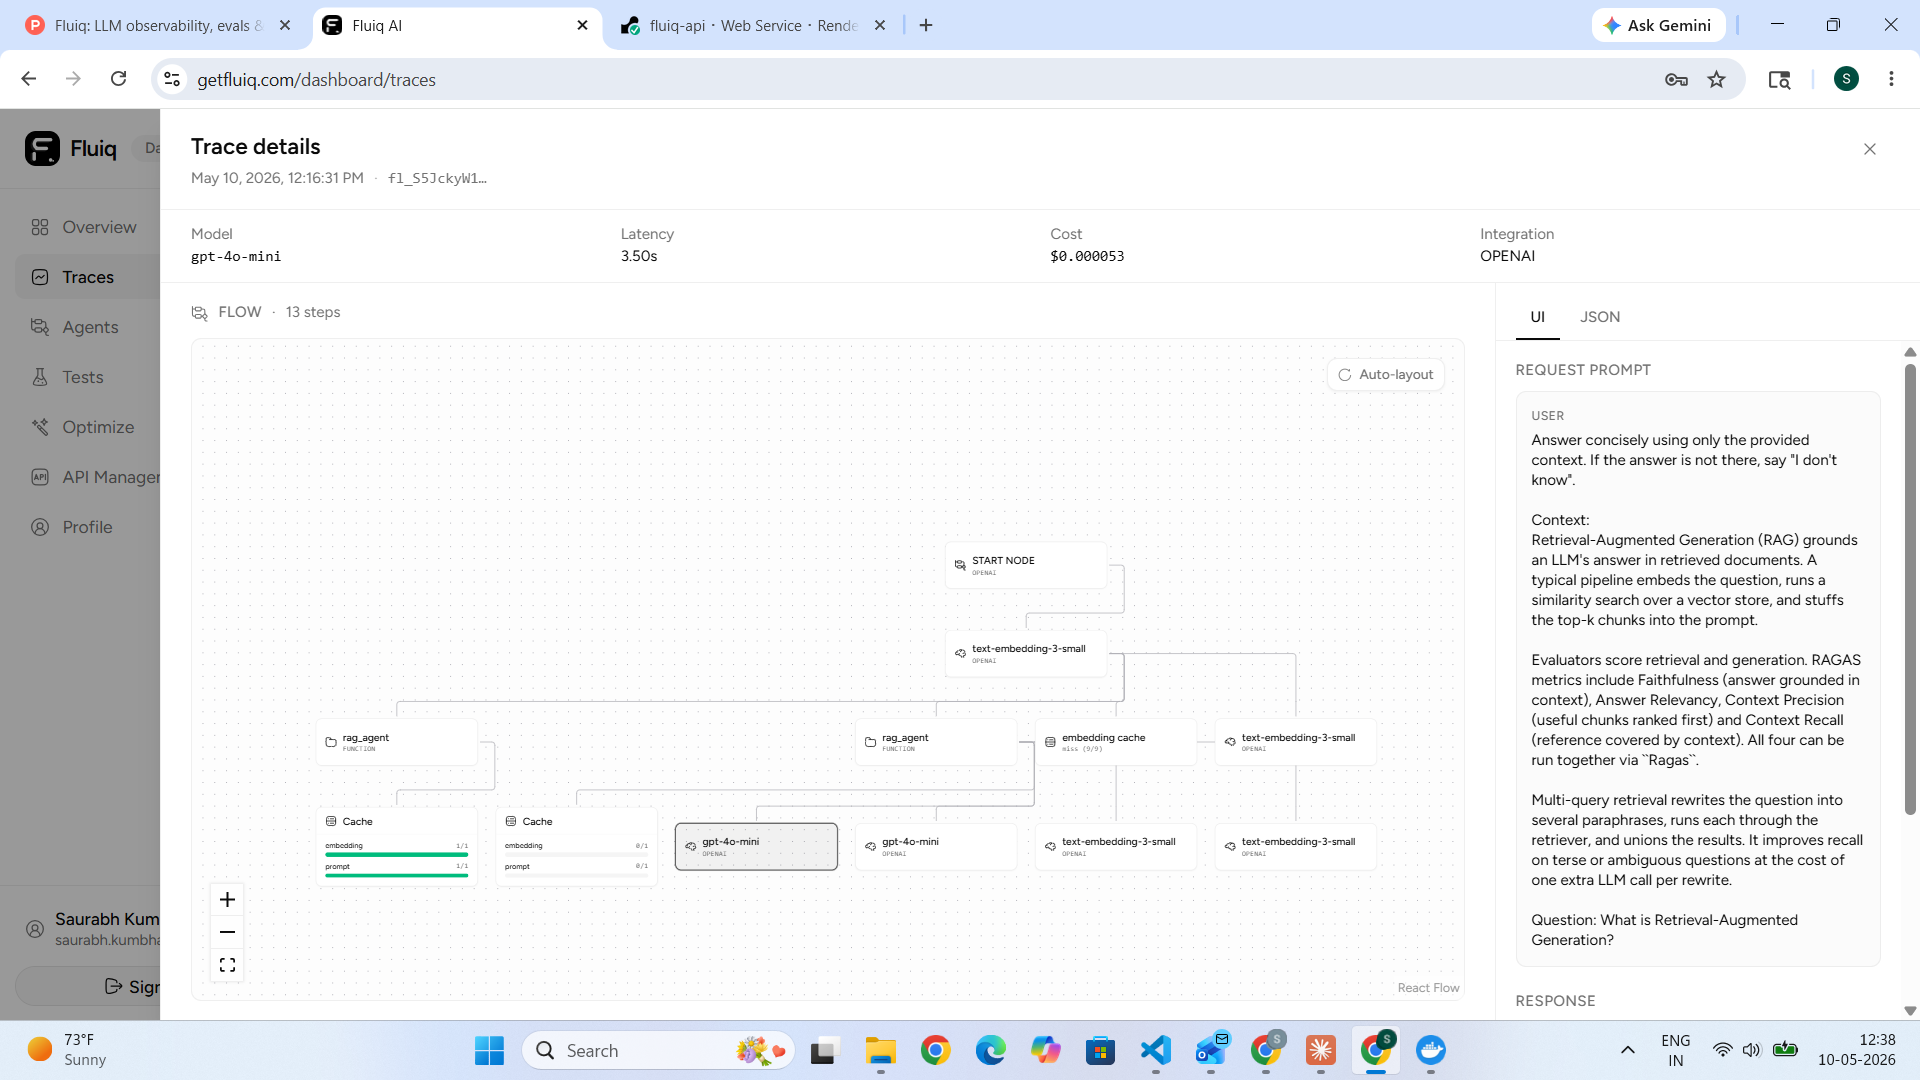The height and width of the screenshot is (1080, 1920).
Task: Select the UI tab
Action: (x=1537, y=317)
